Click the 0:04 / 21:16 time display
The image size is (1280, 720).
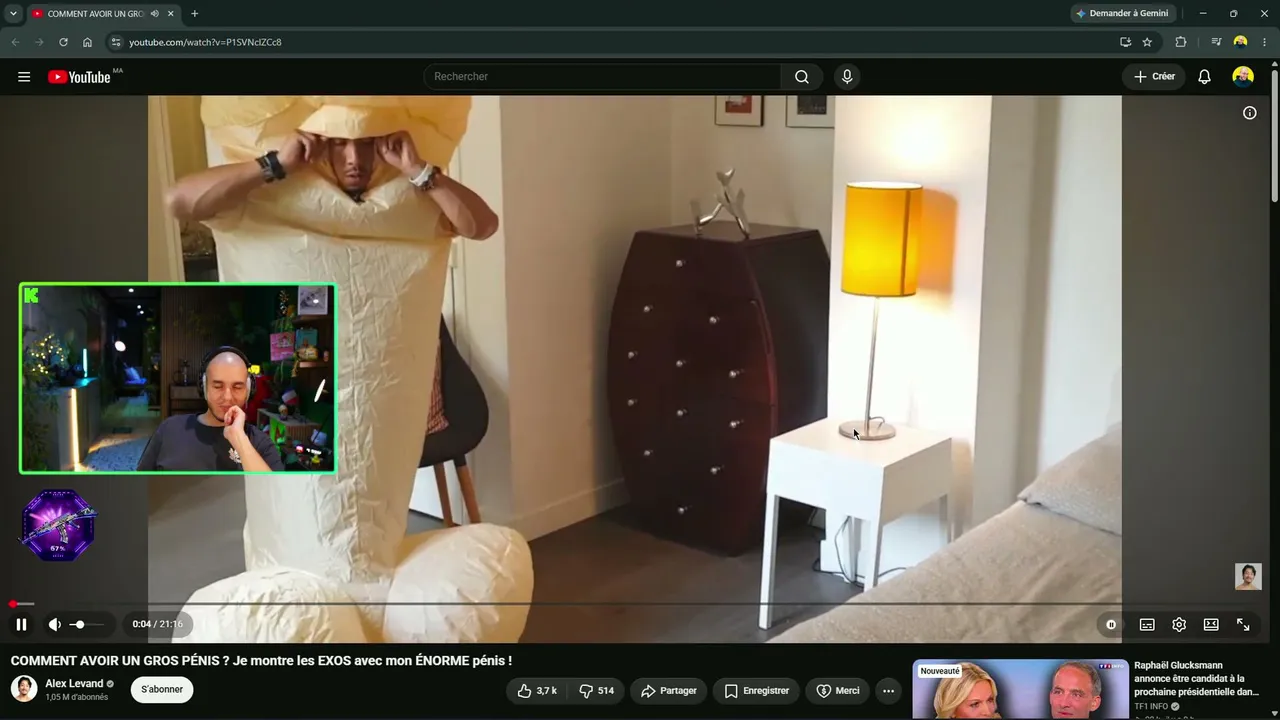(158, 624)
